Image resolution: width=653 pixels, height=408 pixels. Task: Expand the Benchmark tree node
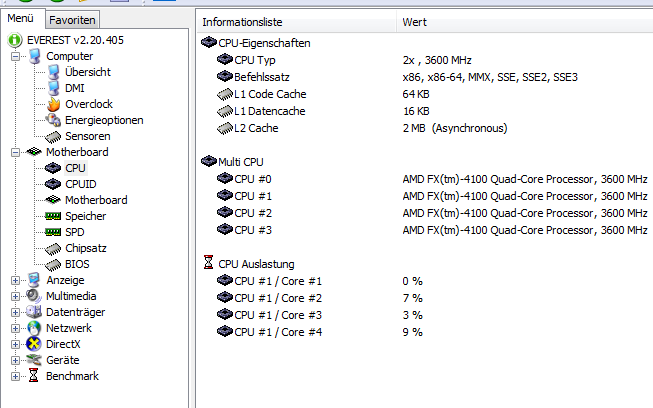[x=15, y=376]
